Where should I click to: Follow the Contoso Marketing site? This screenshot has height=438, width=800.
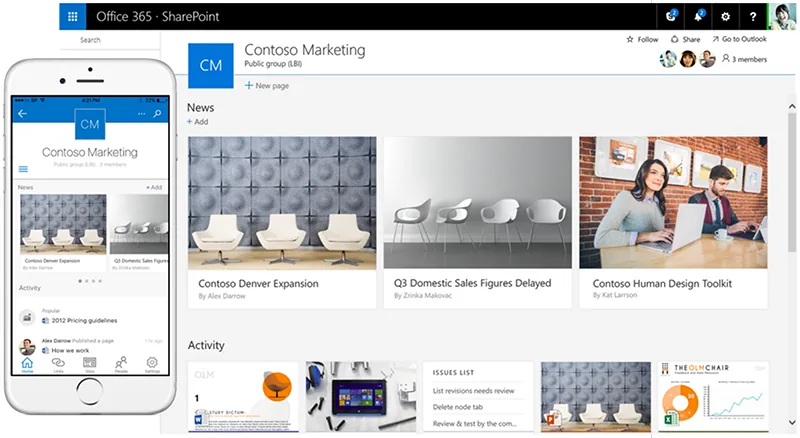(x=642, y=39)
